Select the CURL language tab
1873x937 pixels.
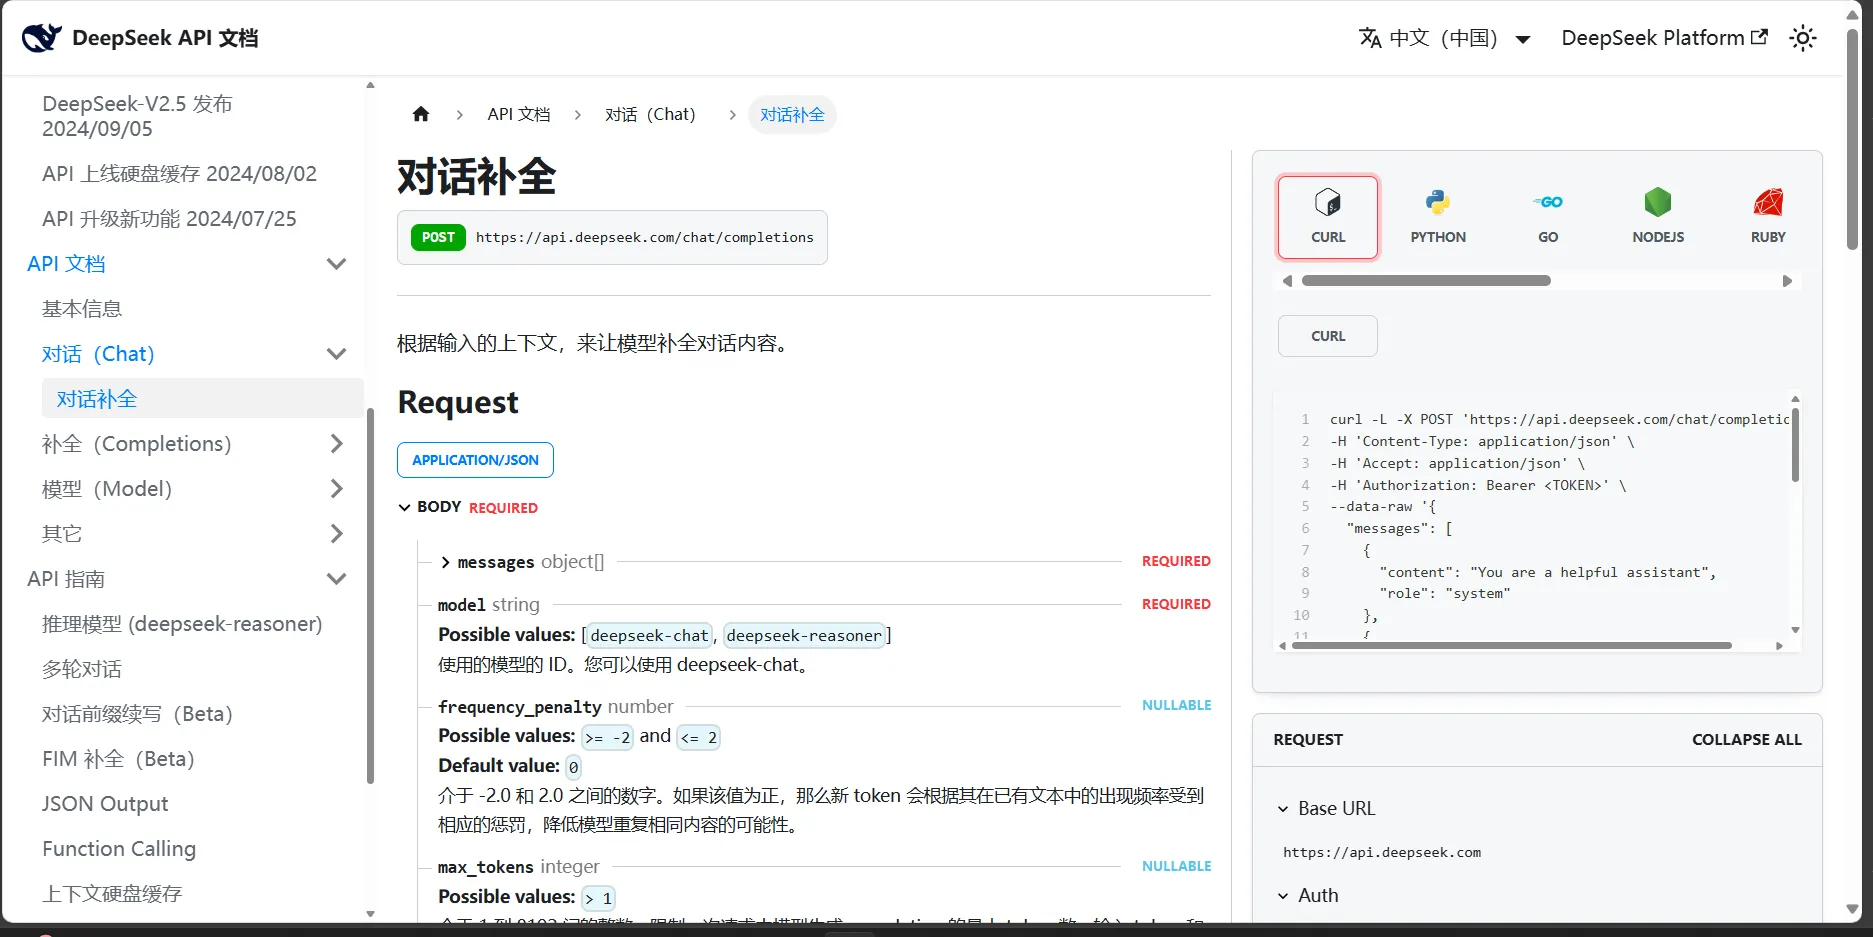(1328, 217)
